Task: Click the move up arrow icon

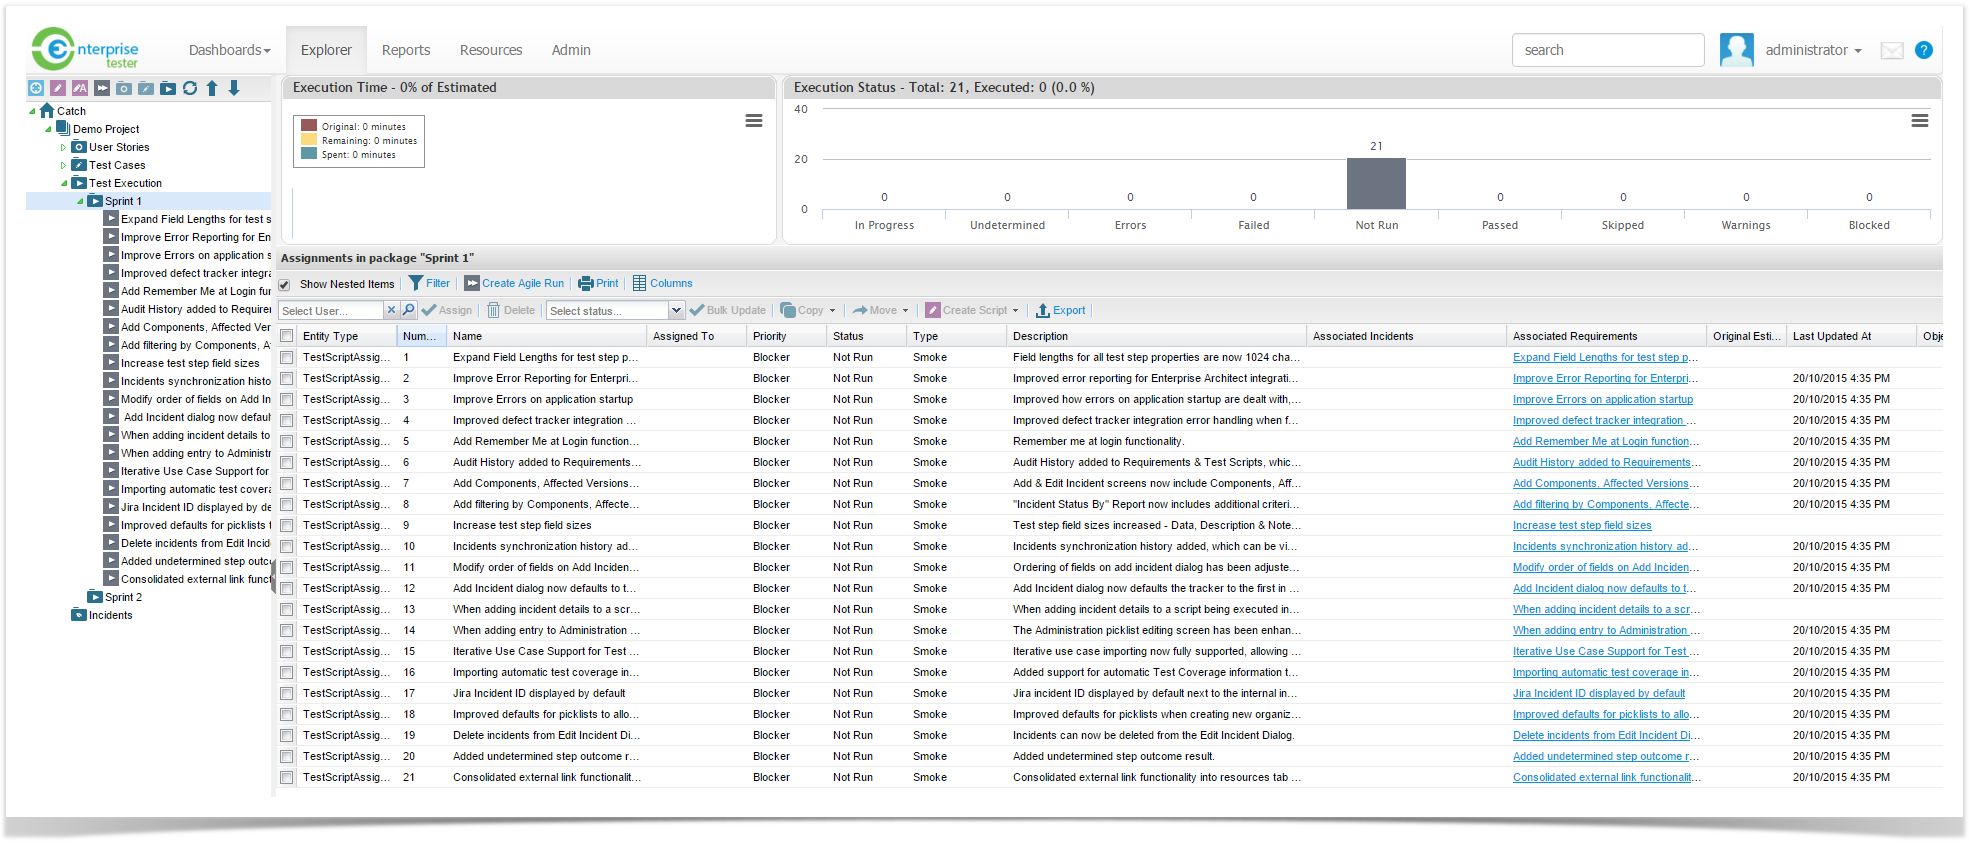Action: 212,88
